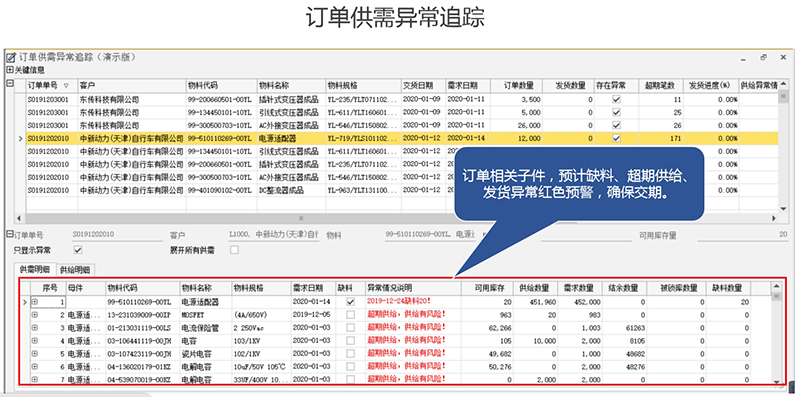800x397 pixels.
Task: Click material code 04-539070019-00KZ
Action: 139,379
